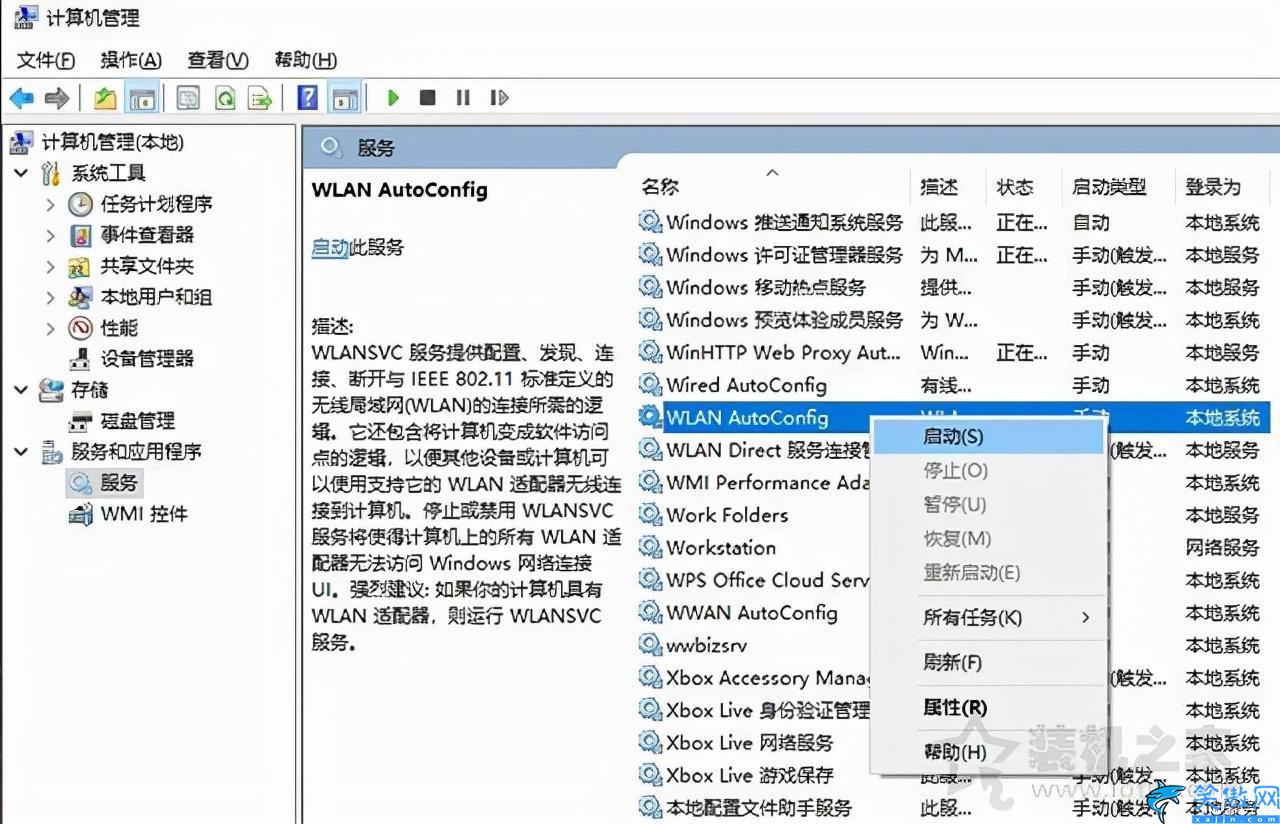Choose 刷新(F) in the context menu
1280x824 pixels.
(989, 663)
